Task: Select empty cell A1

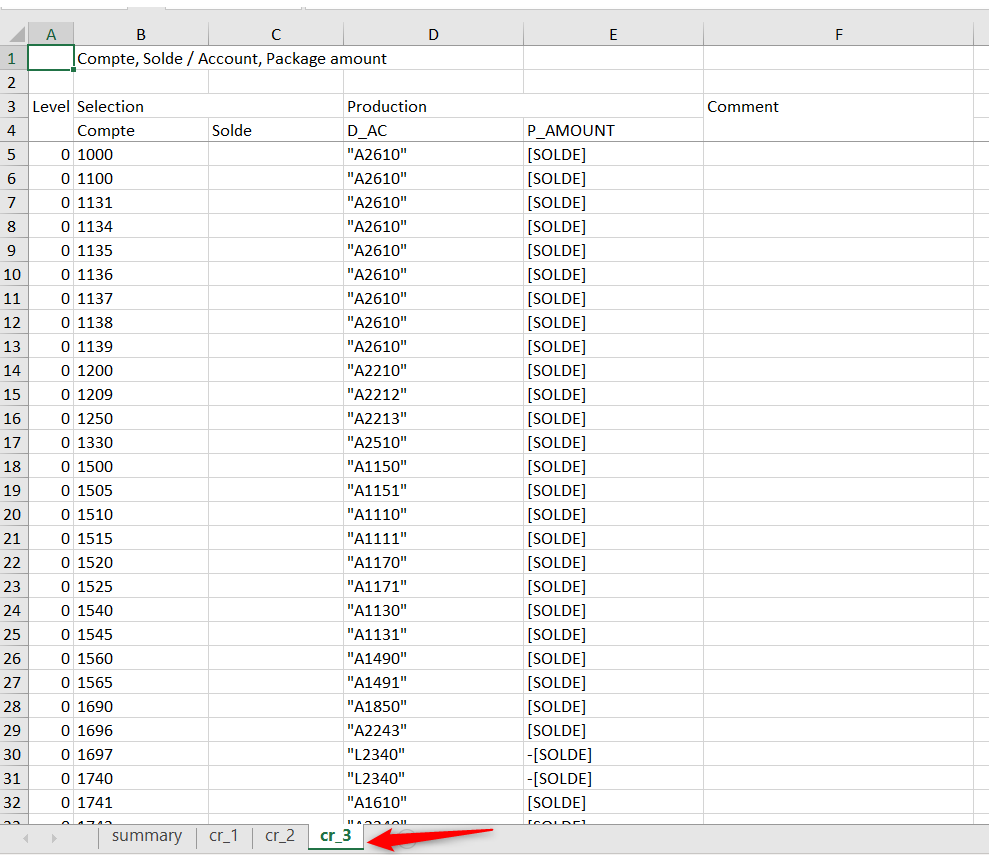Action: pyautogui.click(x=50, y=58)
